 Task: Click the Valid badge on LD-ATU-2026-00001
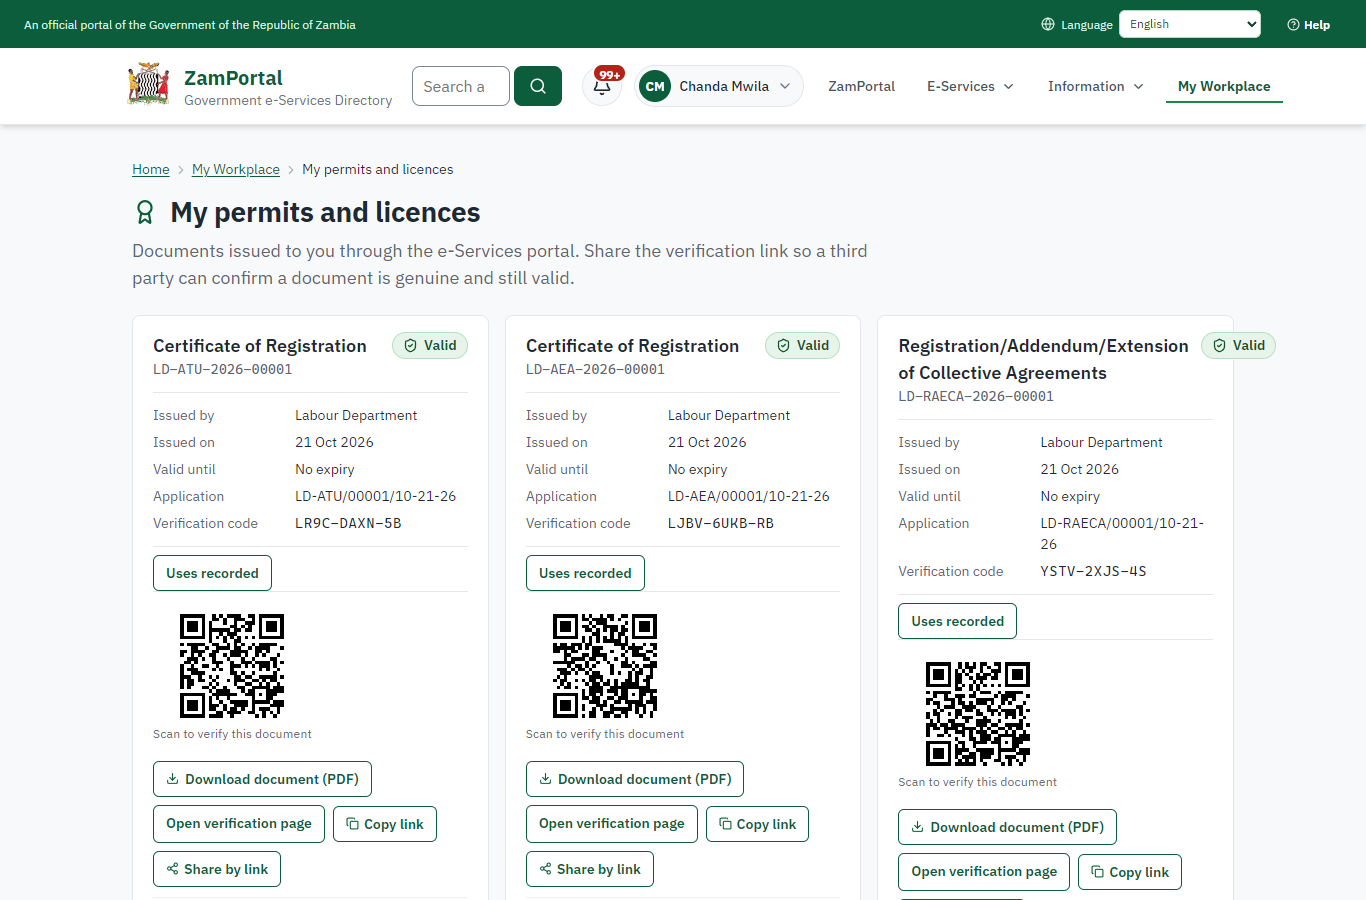(x=430, y=345)
